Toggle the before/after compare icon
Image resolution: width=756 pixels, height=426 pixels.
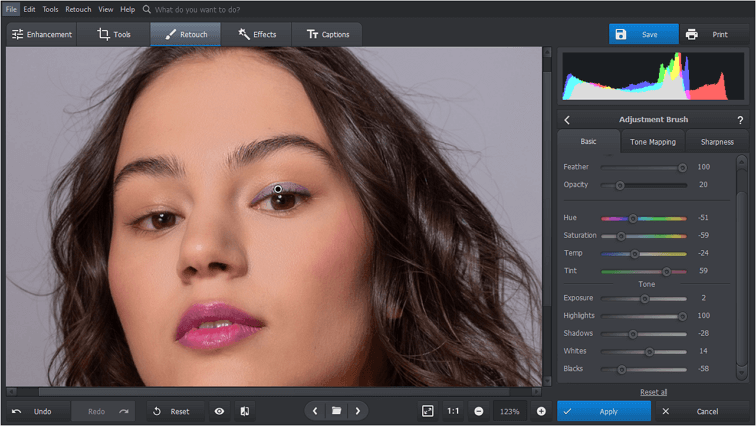245,411
